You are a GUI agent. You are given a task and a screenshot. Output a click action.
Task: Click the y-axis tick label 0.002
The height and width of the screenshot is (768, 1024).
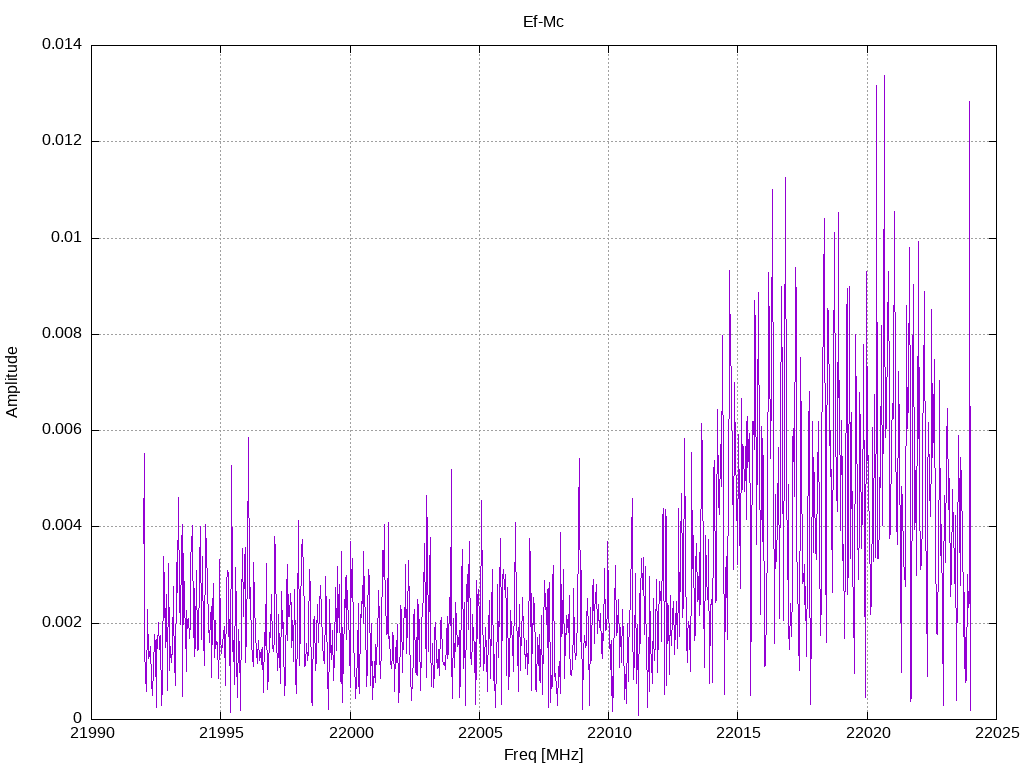[x=62, y=622]
